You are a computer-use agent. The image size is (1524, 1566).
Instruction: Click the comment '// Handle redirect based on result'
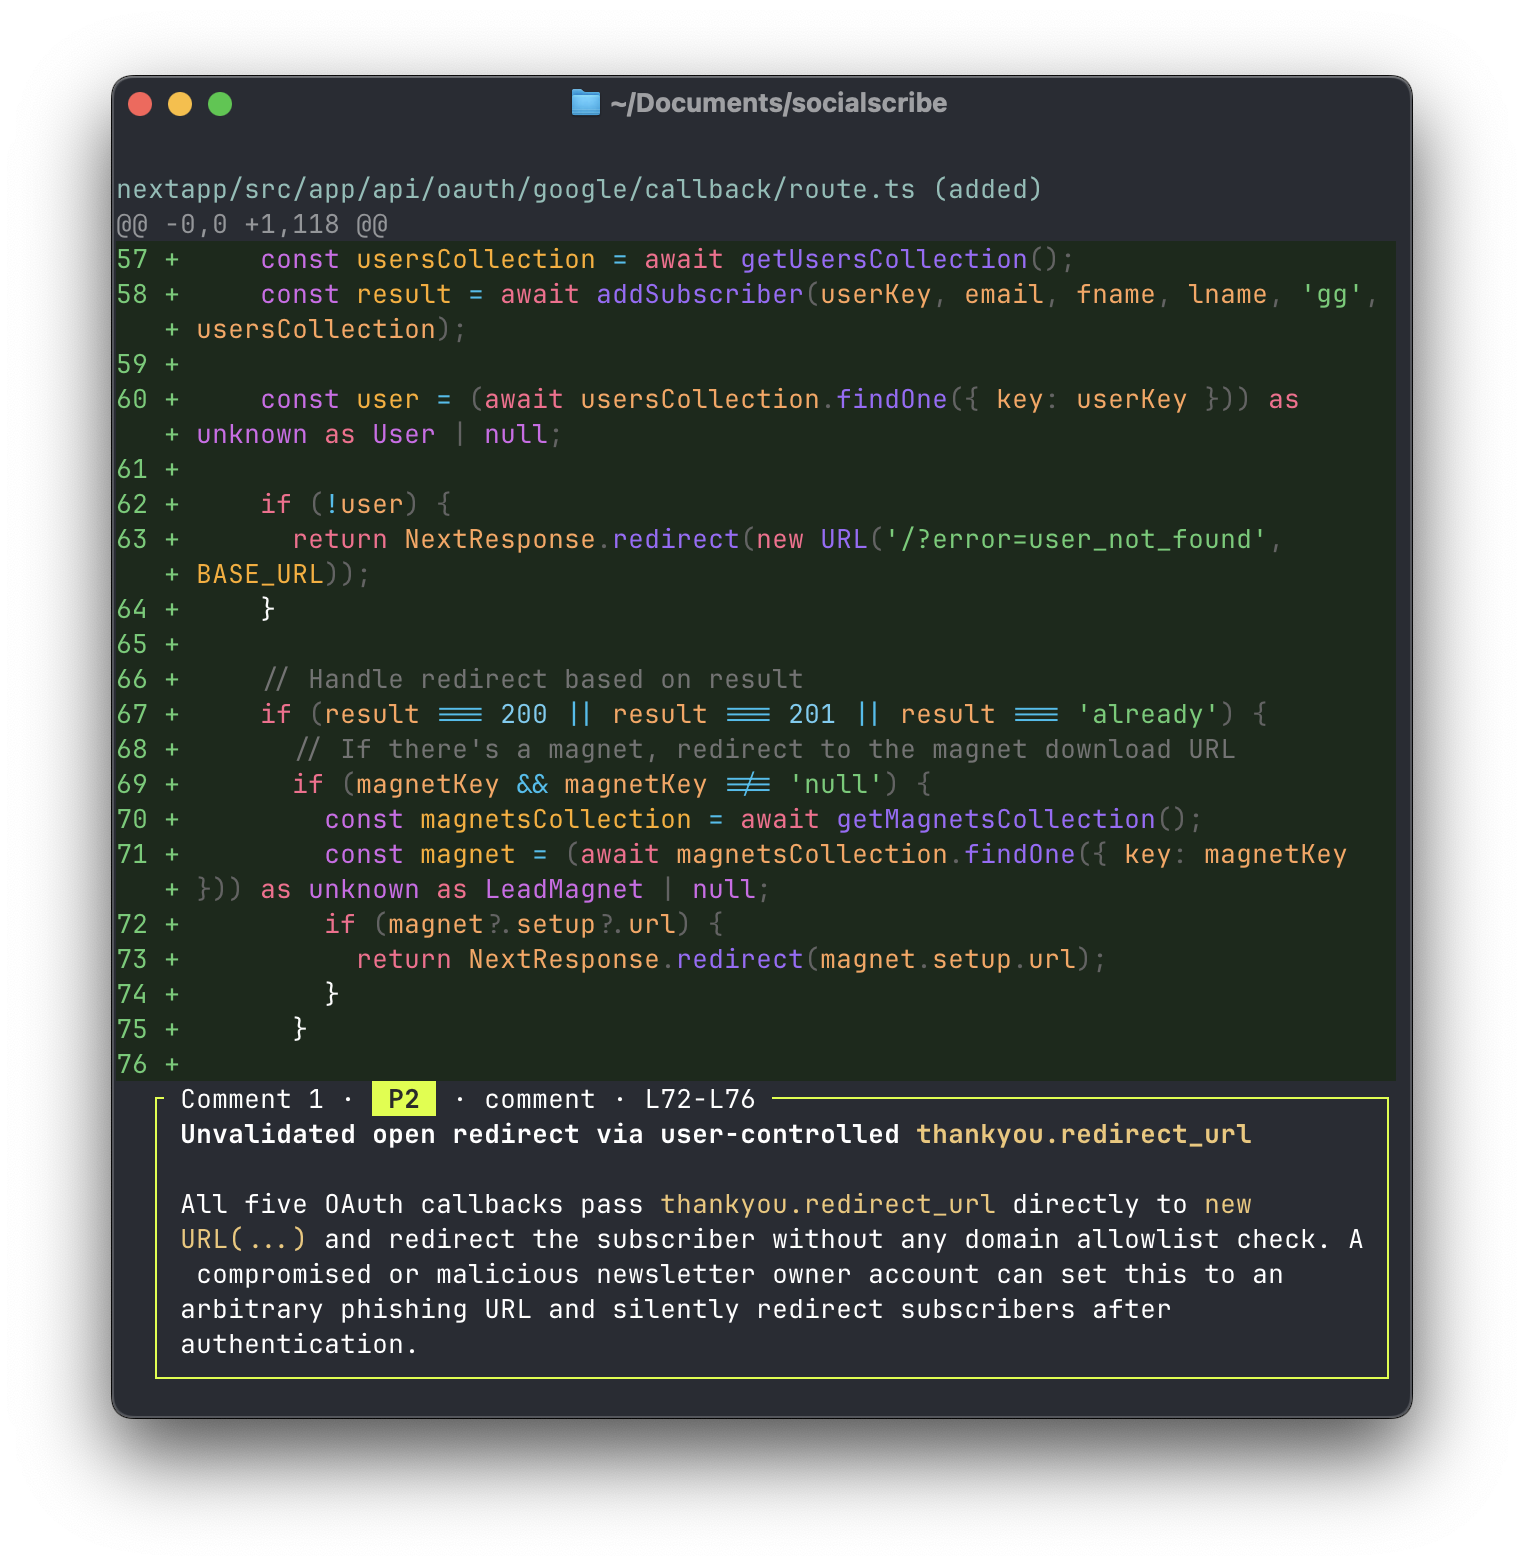point(532,679)
